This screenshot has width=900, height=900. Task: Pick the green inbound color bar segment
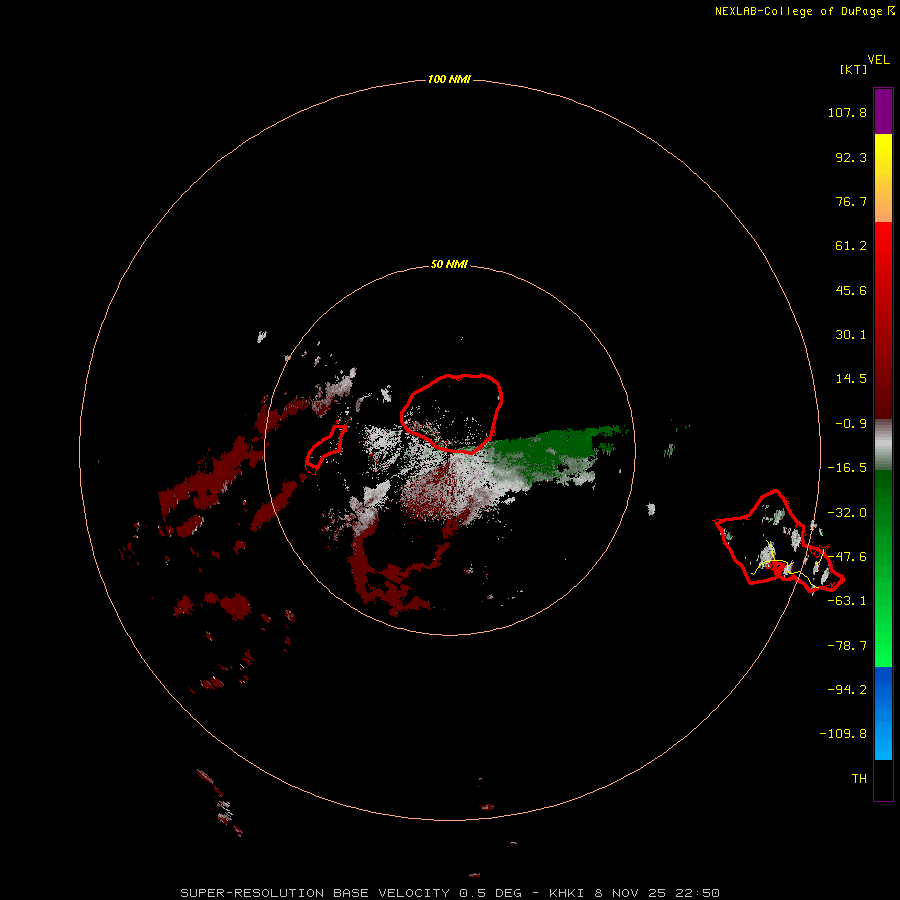883,568
